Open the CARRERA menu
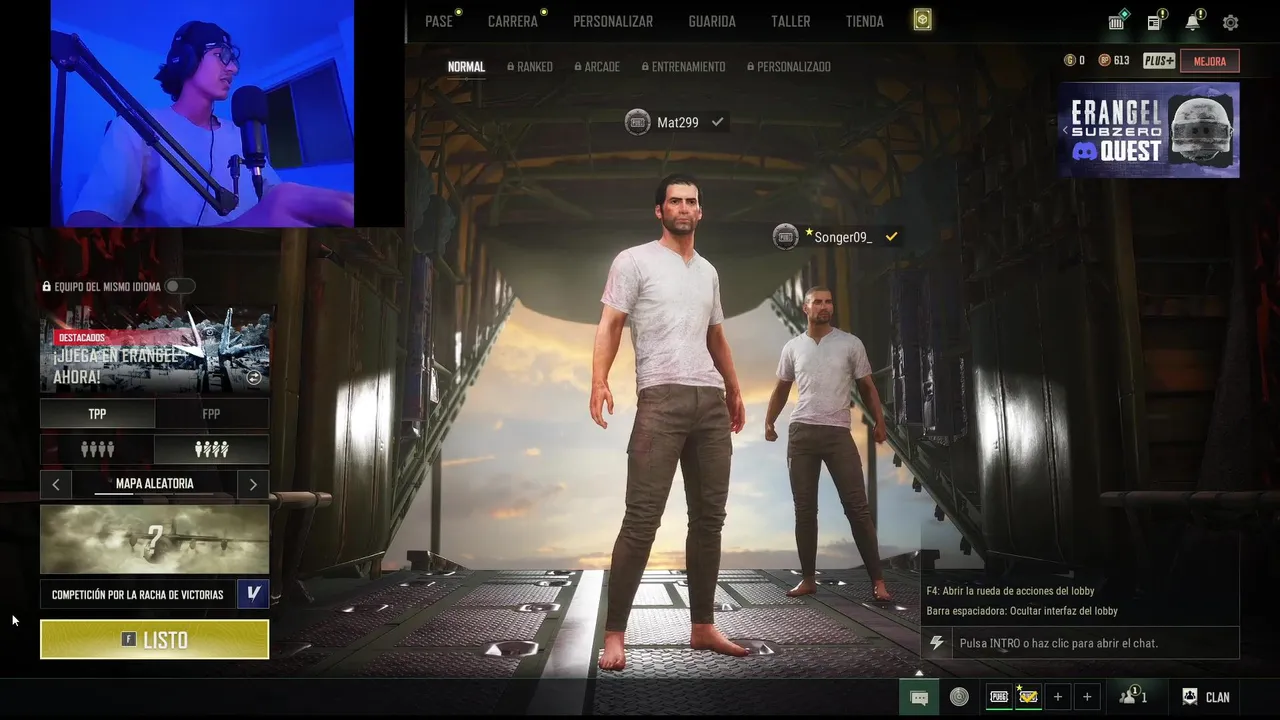Image resolution: width=1280 pixels, height=720 pixels. coord(513,21)
